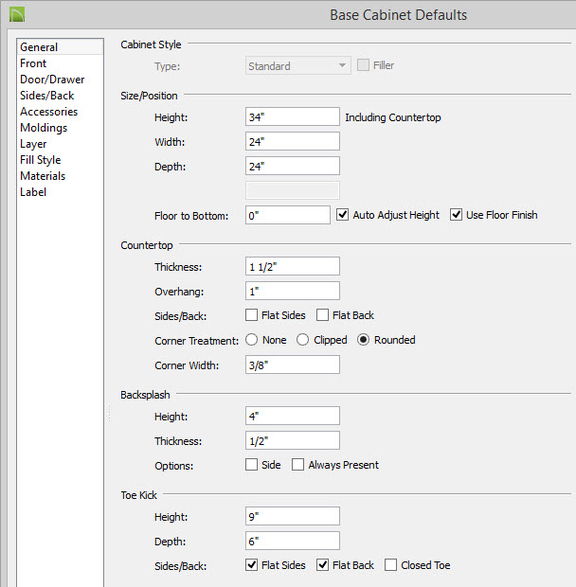Select the Clipped corner treatment
This screenshot has width=576, height=587.
pyautogui.click(x=302, y=340)
